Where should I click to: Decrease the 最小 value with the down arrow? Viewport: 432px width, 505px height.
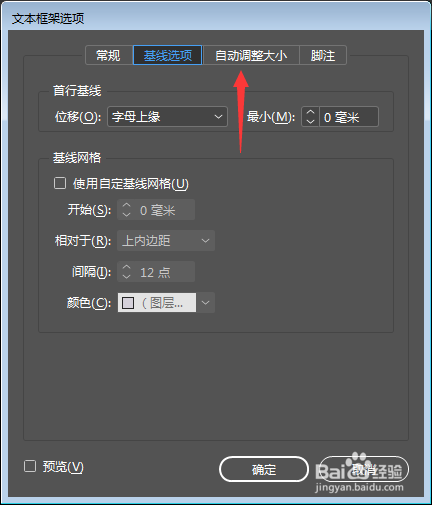(310, 121)
